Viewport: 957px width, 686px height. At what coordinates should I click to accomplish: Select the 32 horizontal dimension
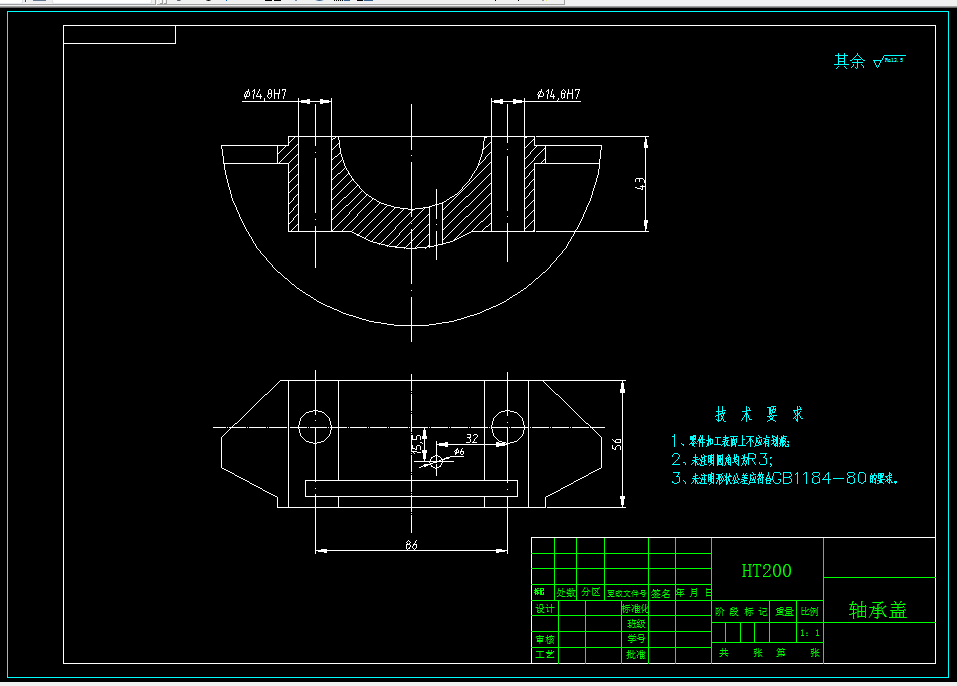tap(472, 438)
